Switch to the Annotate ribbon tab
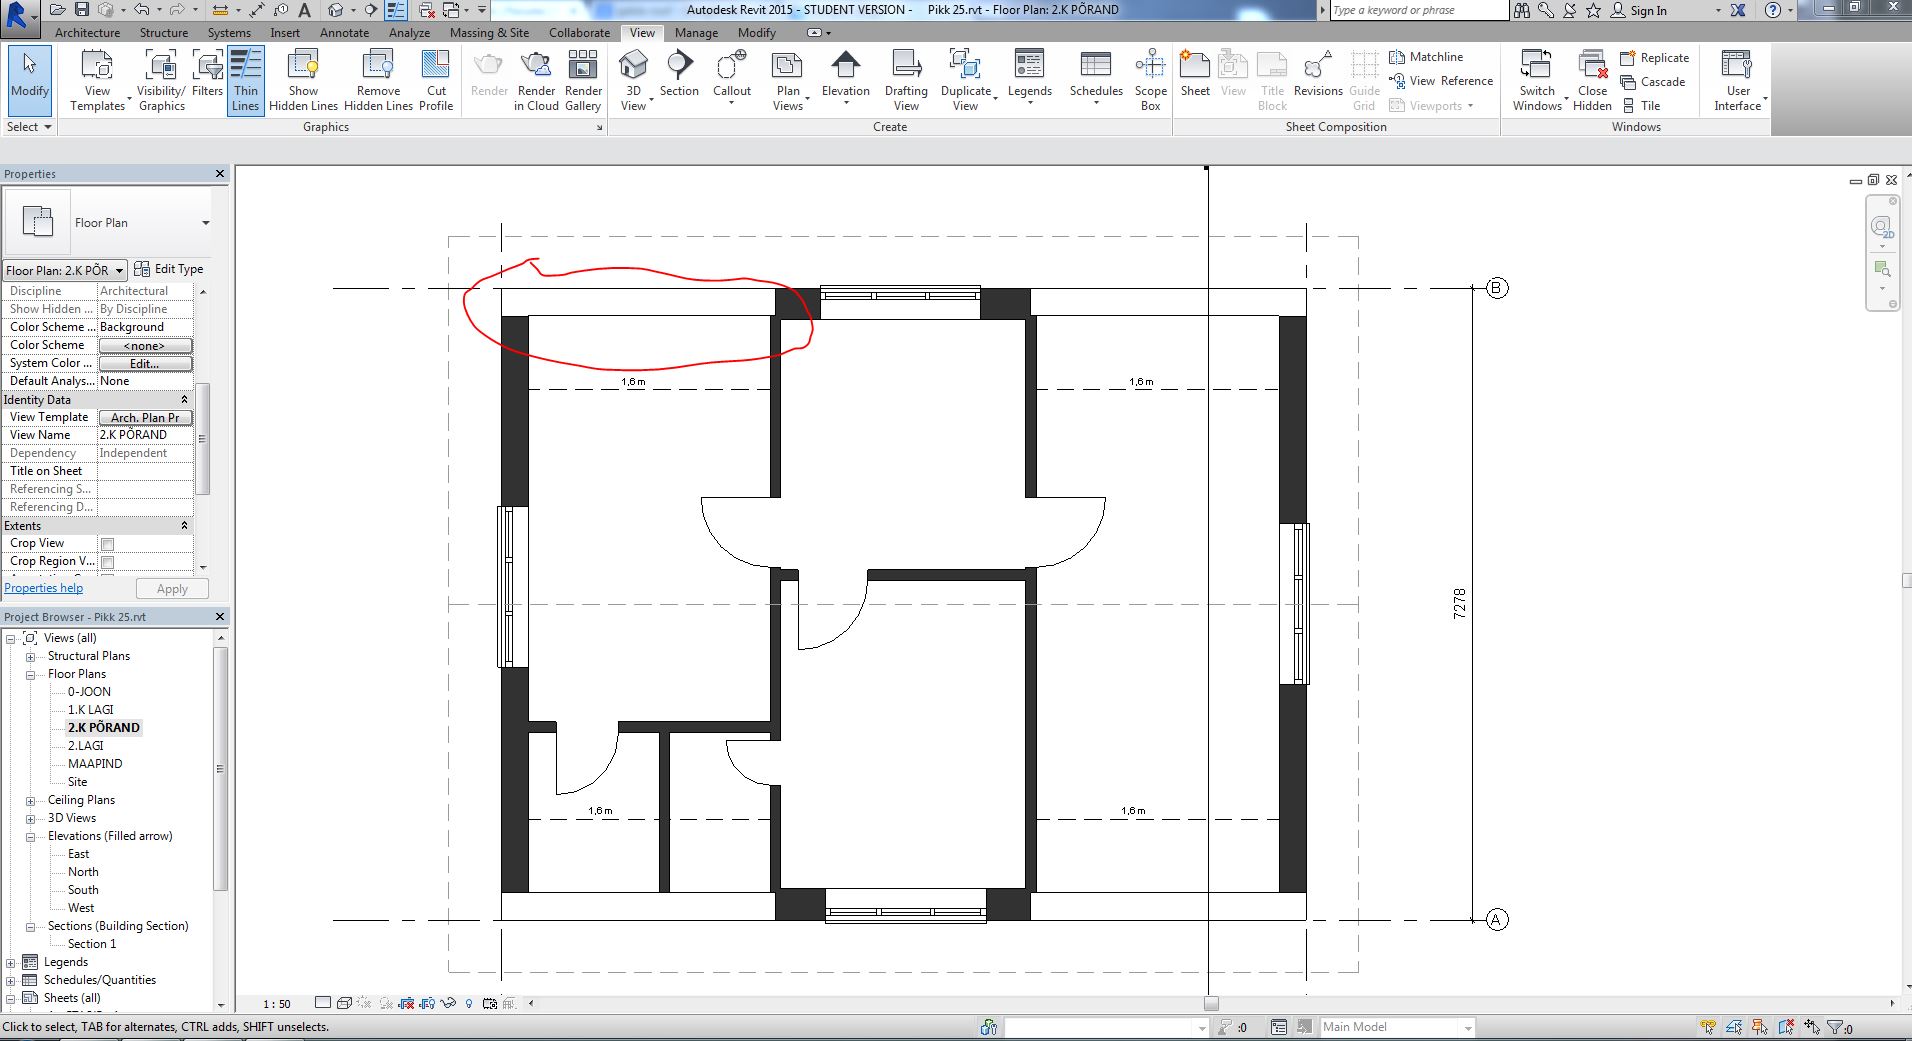1912x1041 pixels. (x=344, y=32)
